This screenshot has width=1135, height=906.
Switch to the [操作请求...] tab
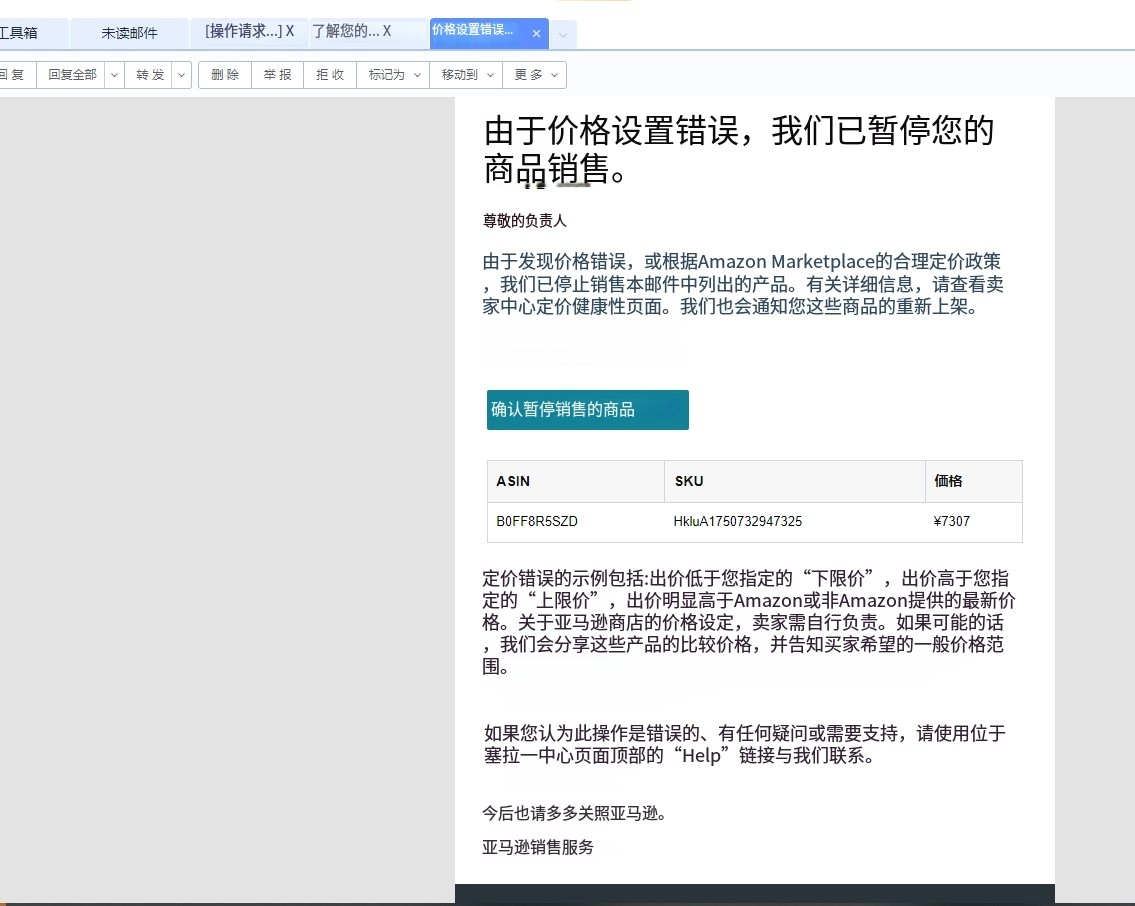(x=242, y=31)
